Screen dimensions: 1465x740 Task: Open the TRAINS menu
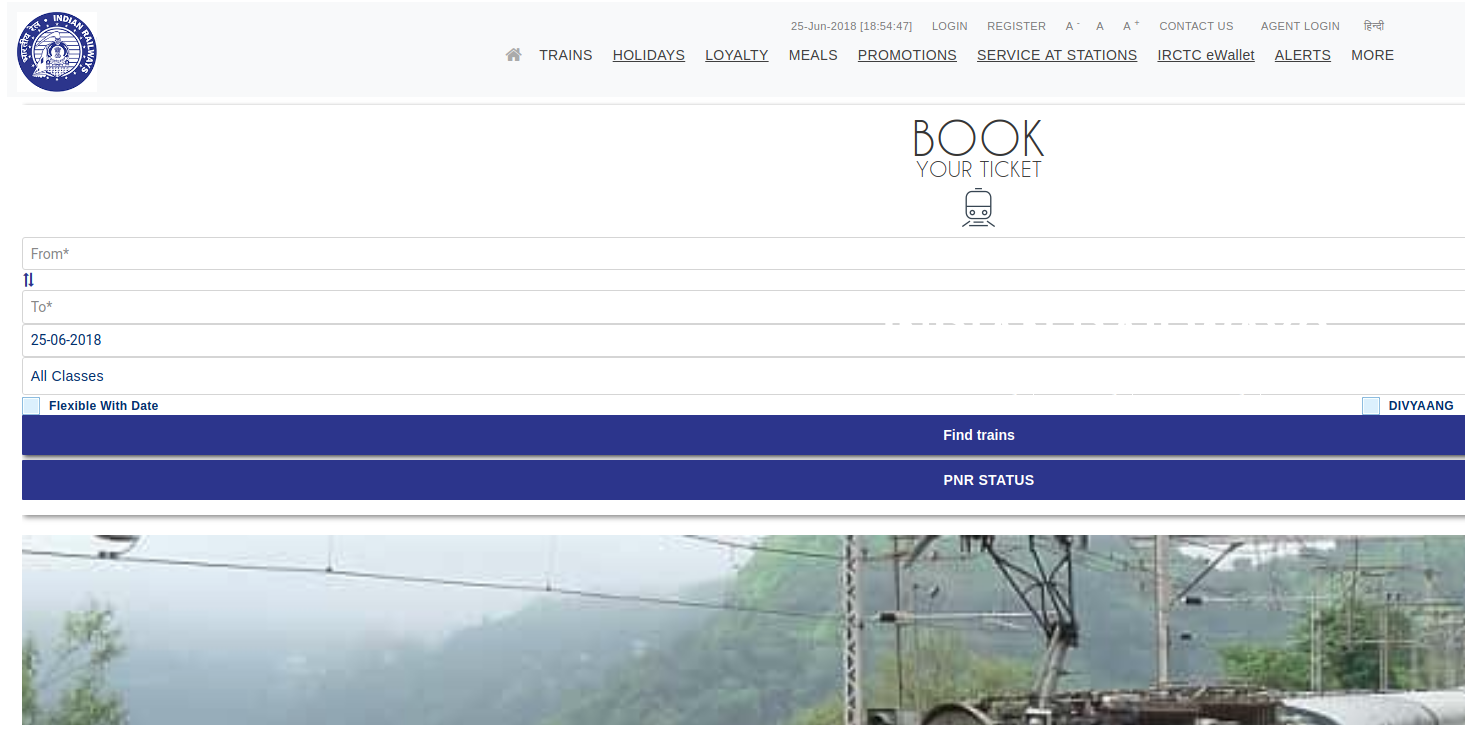tap(566, 55)
